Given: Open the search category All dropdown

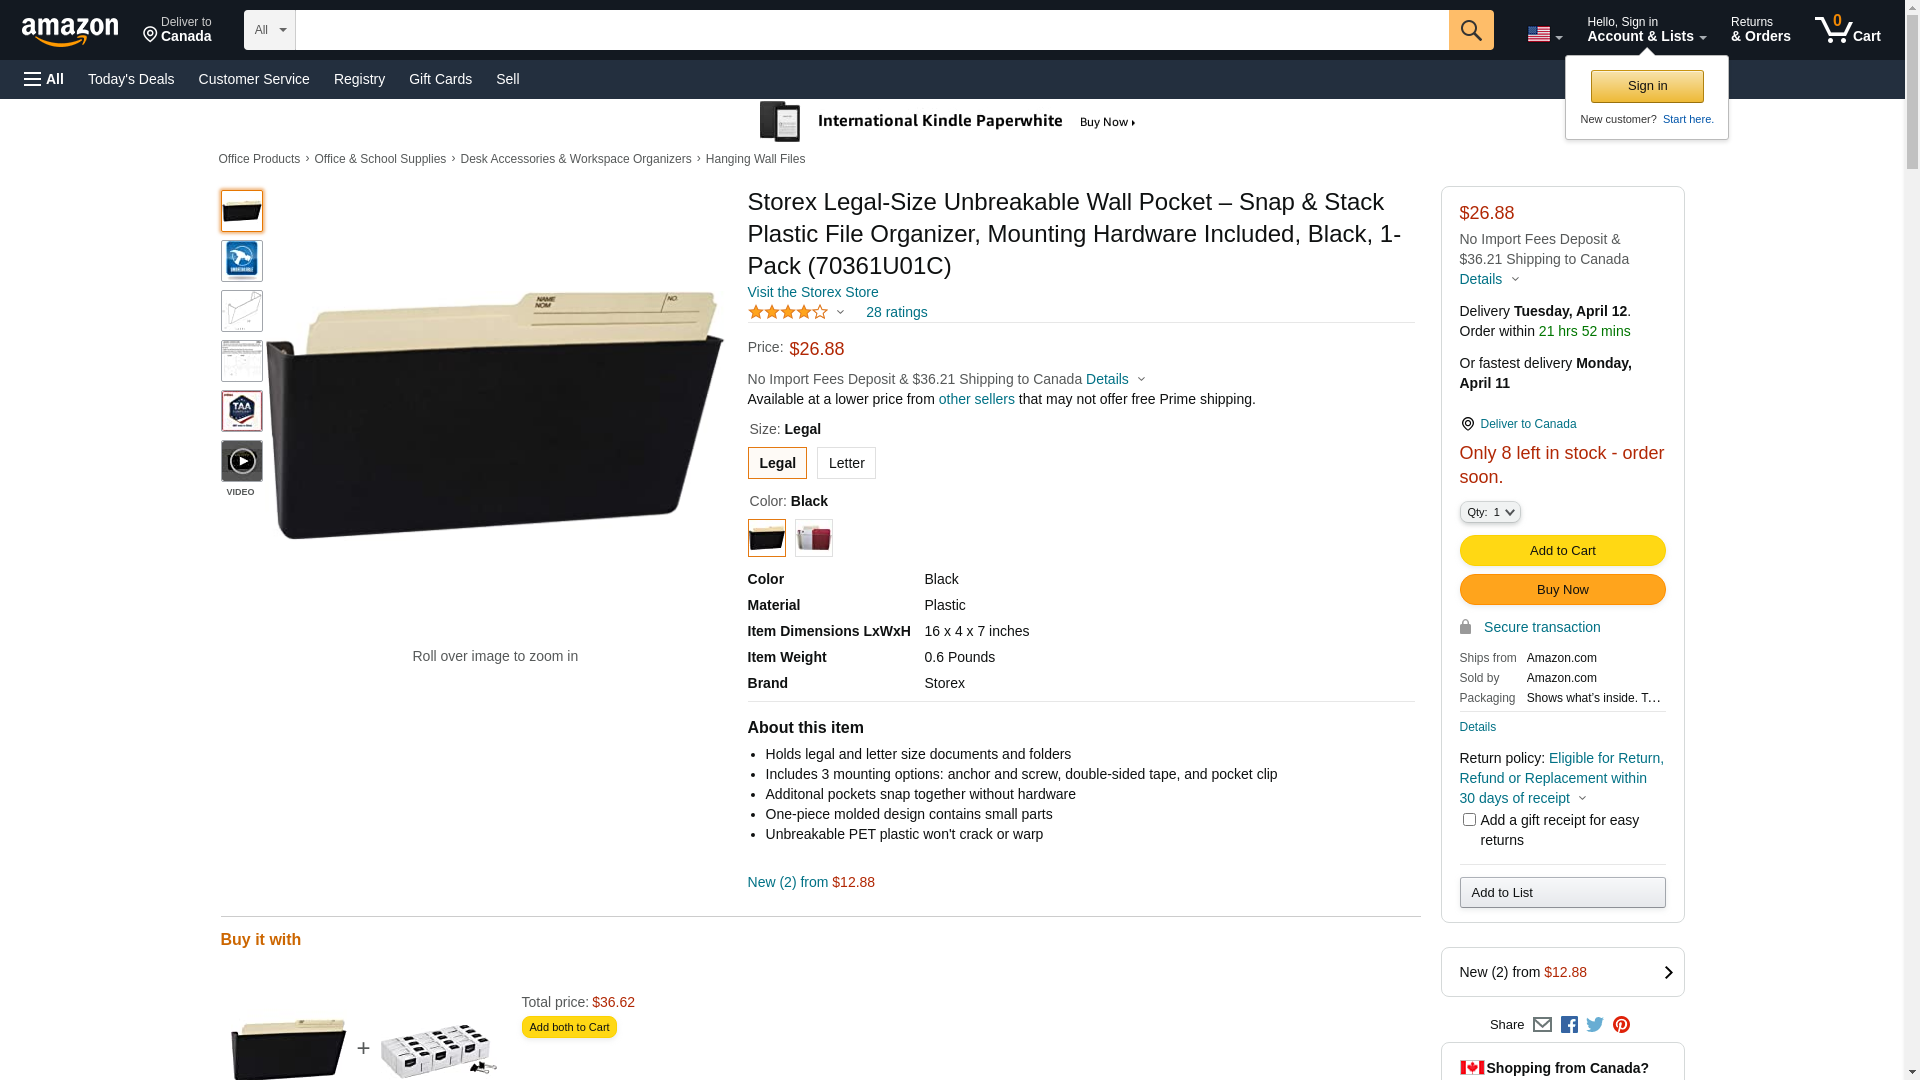Looking at the screenshot, I should 270,30.
